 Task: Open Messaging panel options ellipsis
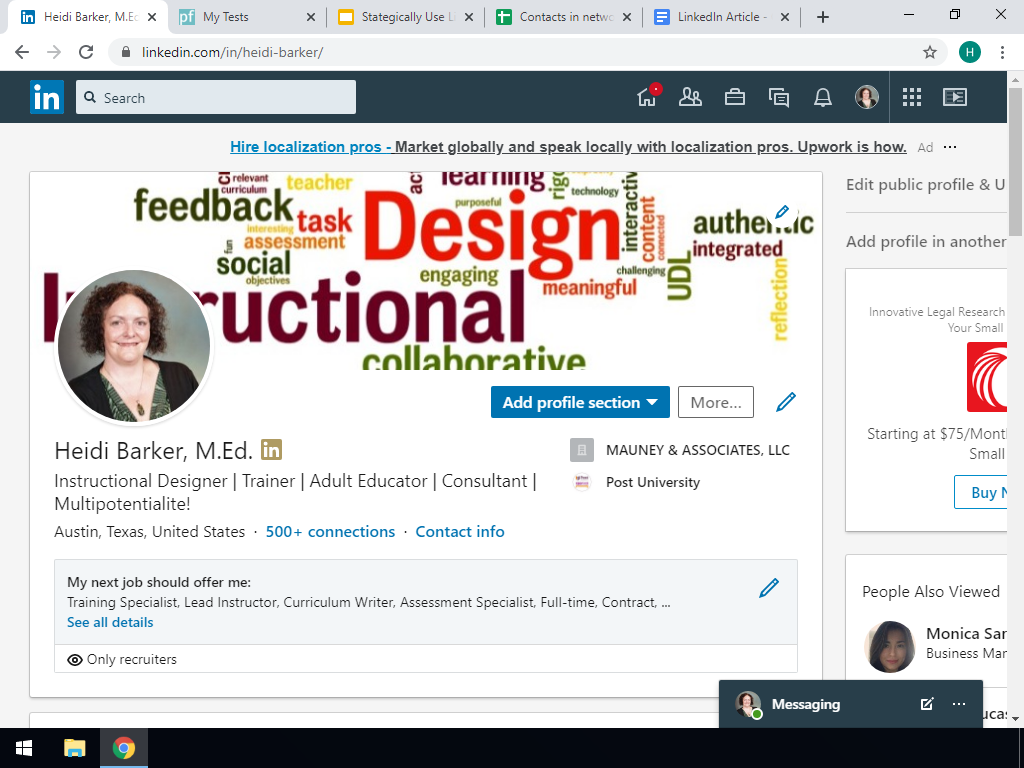pos(959,704)
